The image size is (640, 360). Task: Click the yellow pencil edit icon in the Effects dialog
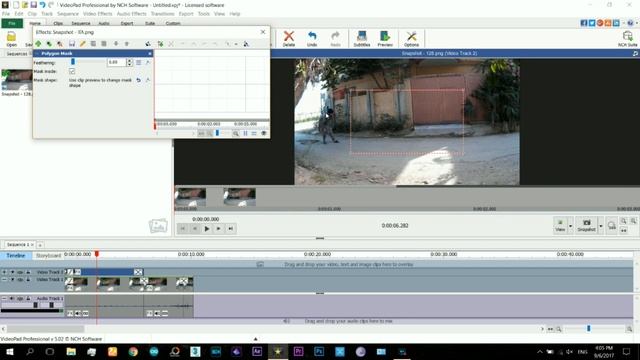tap(82, 44)
